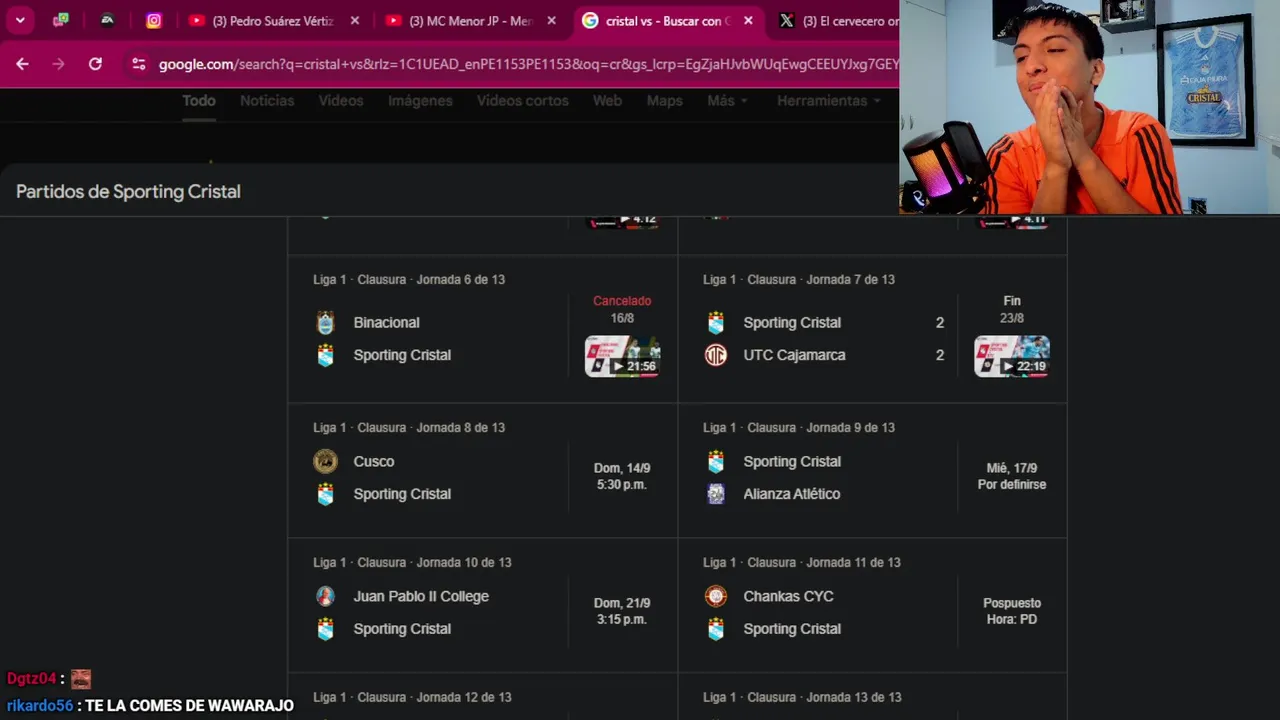Play the 22:19 match highlights video
This screenshot has width=1280, height=720.
click(1012, 356)
